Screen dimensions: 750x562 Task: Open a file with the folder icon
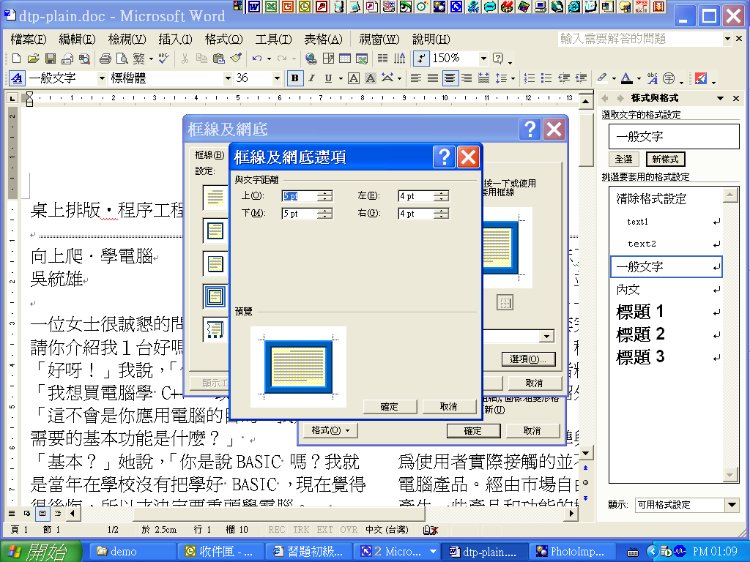[33, 58]
